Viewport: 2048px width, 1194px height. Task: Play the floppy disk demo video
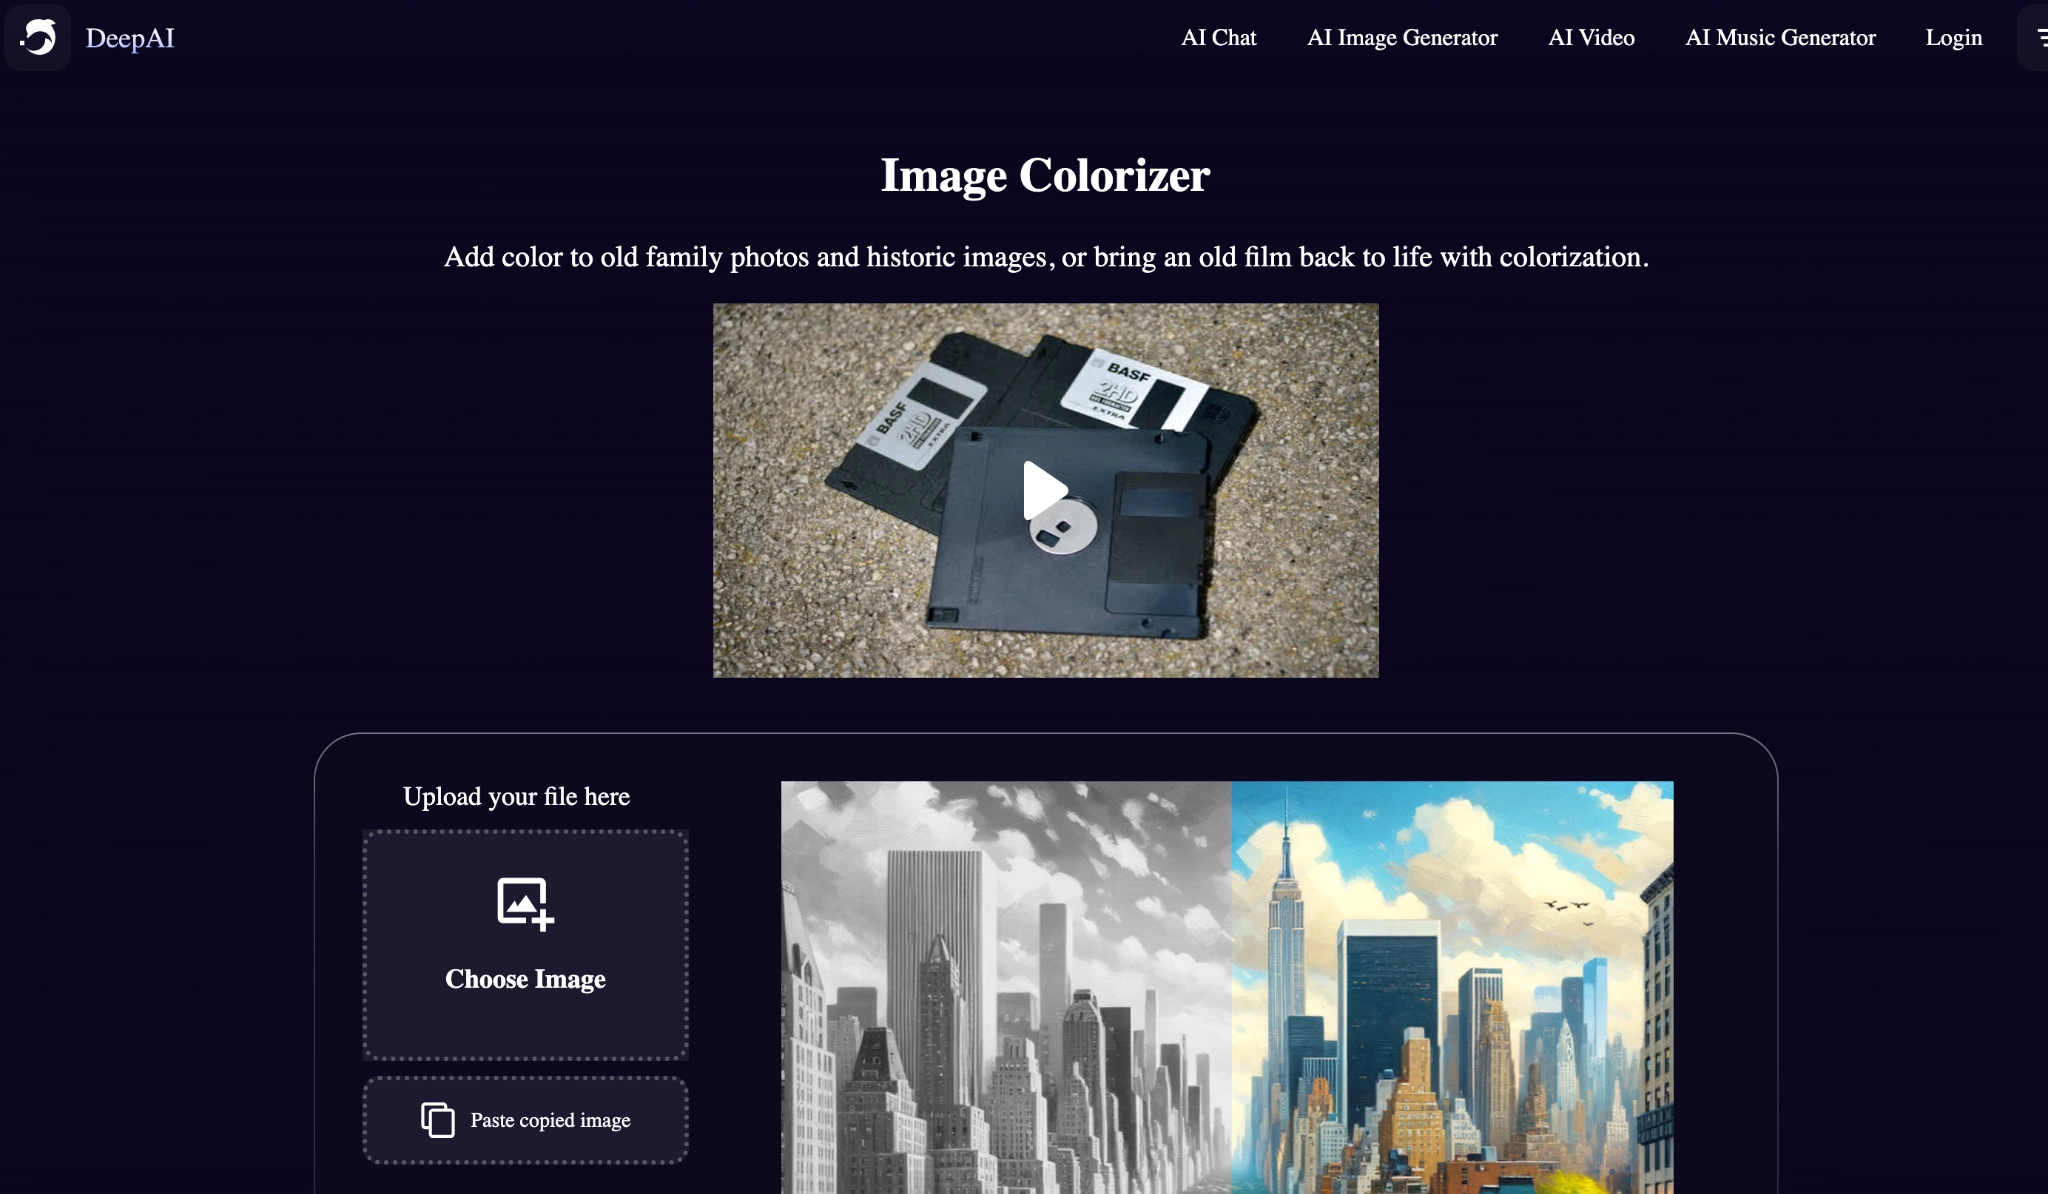(x=1045, y=489)
